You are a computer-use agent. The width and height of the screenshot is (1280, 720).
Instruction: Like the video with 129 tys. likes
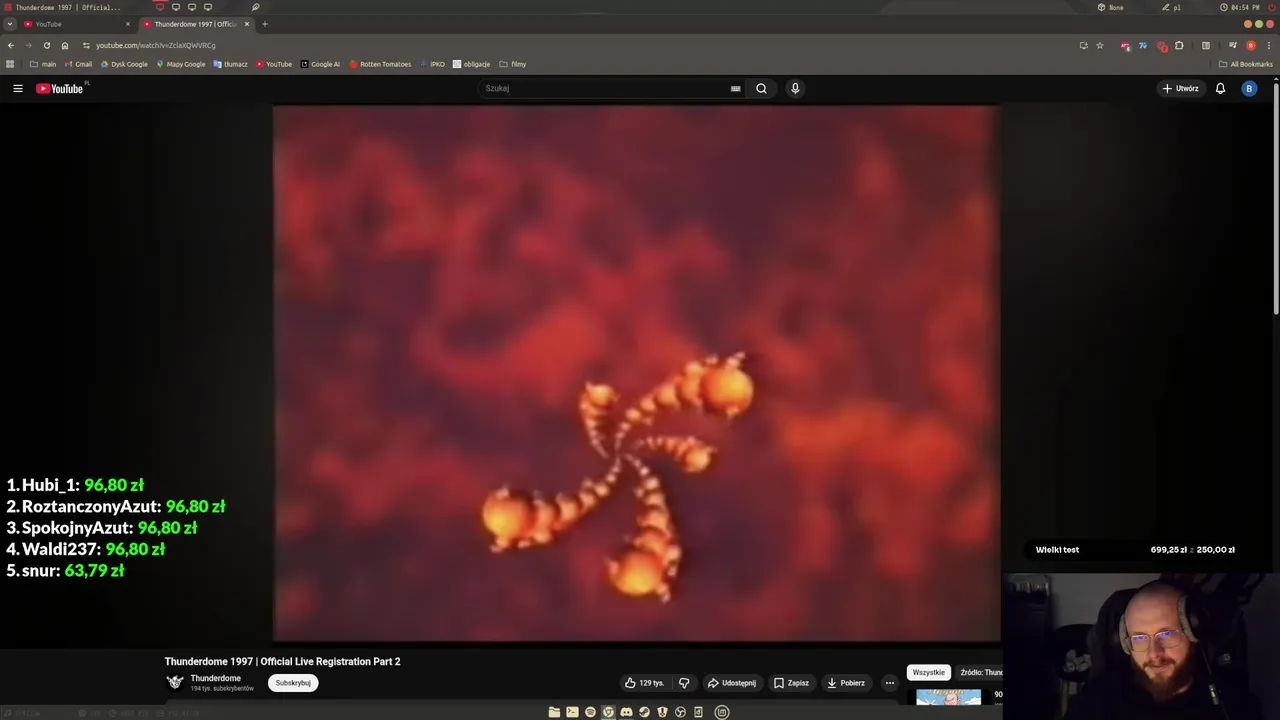tap(644, 683)
